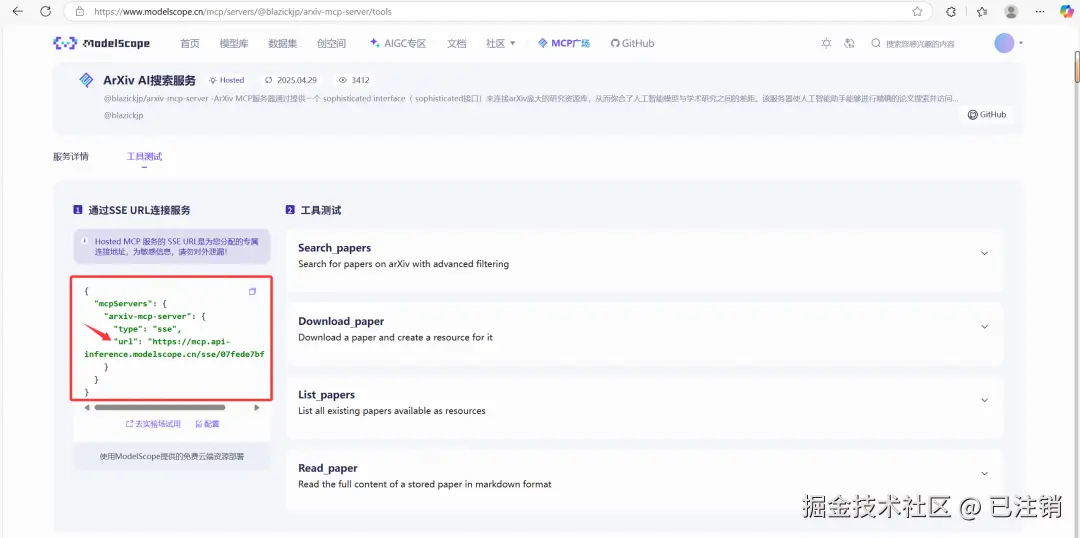Open the GitHub link in the nav bar
This screenshot has width=1080, height=538.
coord(632,43)
